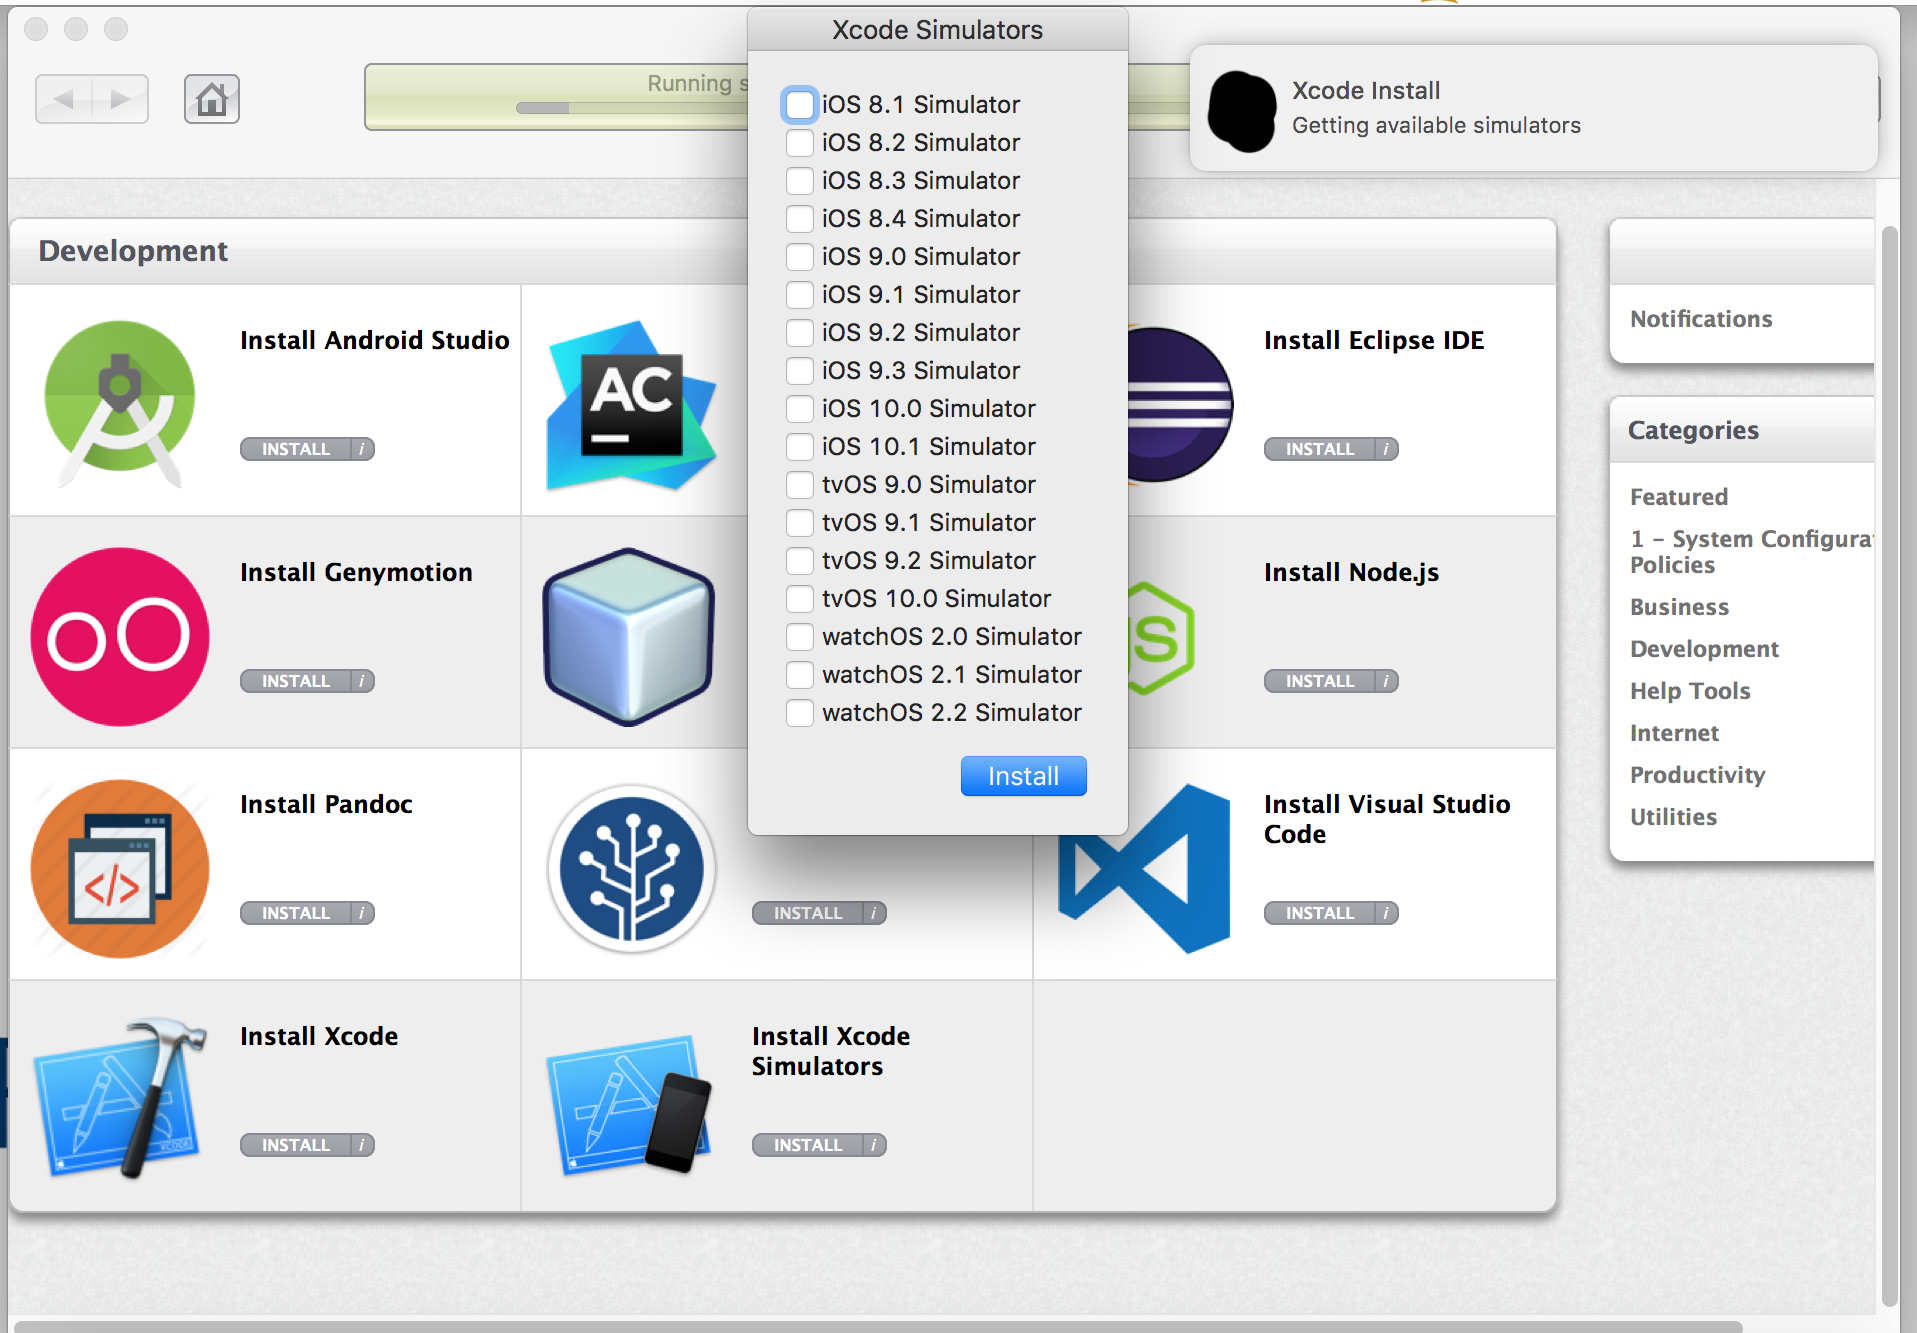Click the Genymotion pink icon
Image resolution: width=1917 pixels, height=1333 pixels.
(120, 636)
